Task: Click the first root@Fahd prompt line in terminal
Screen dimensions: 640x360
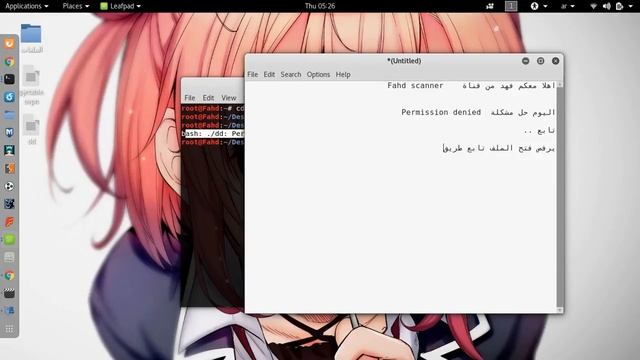Action: (x=213, y=109)
